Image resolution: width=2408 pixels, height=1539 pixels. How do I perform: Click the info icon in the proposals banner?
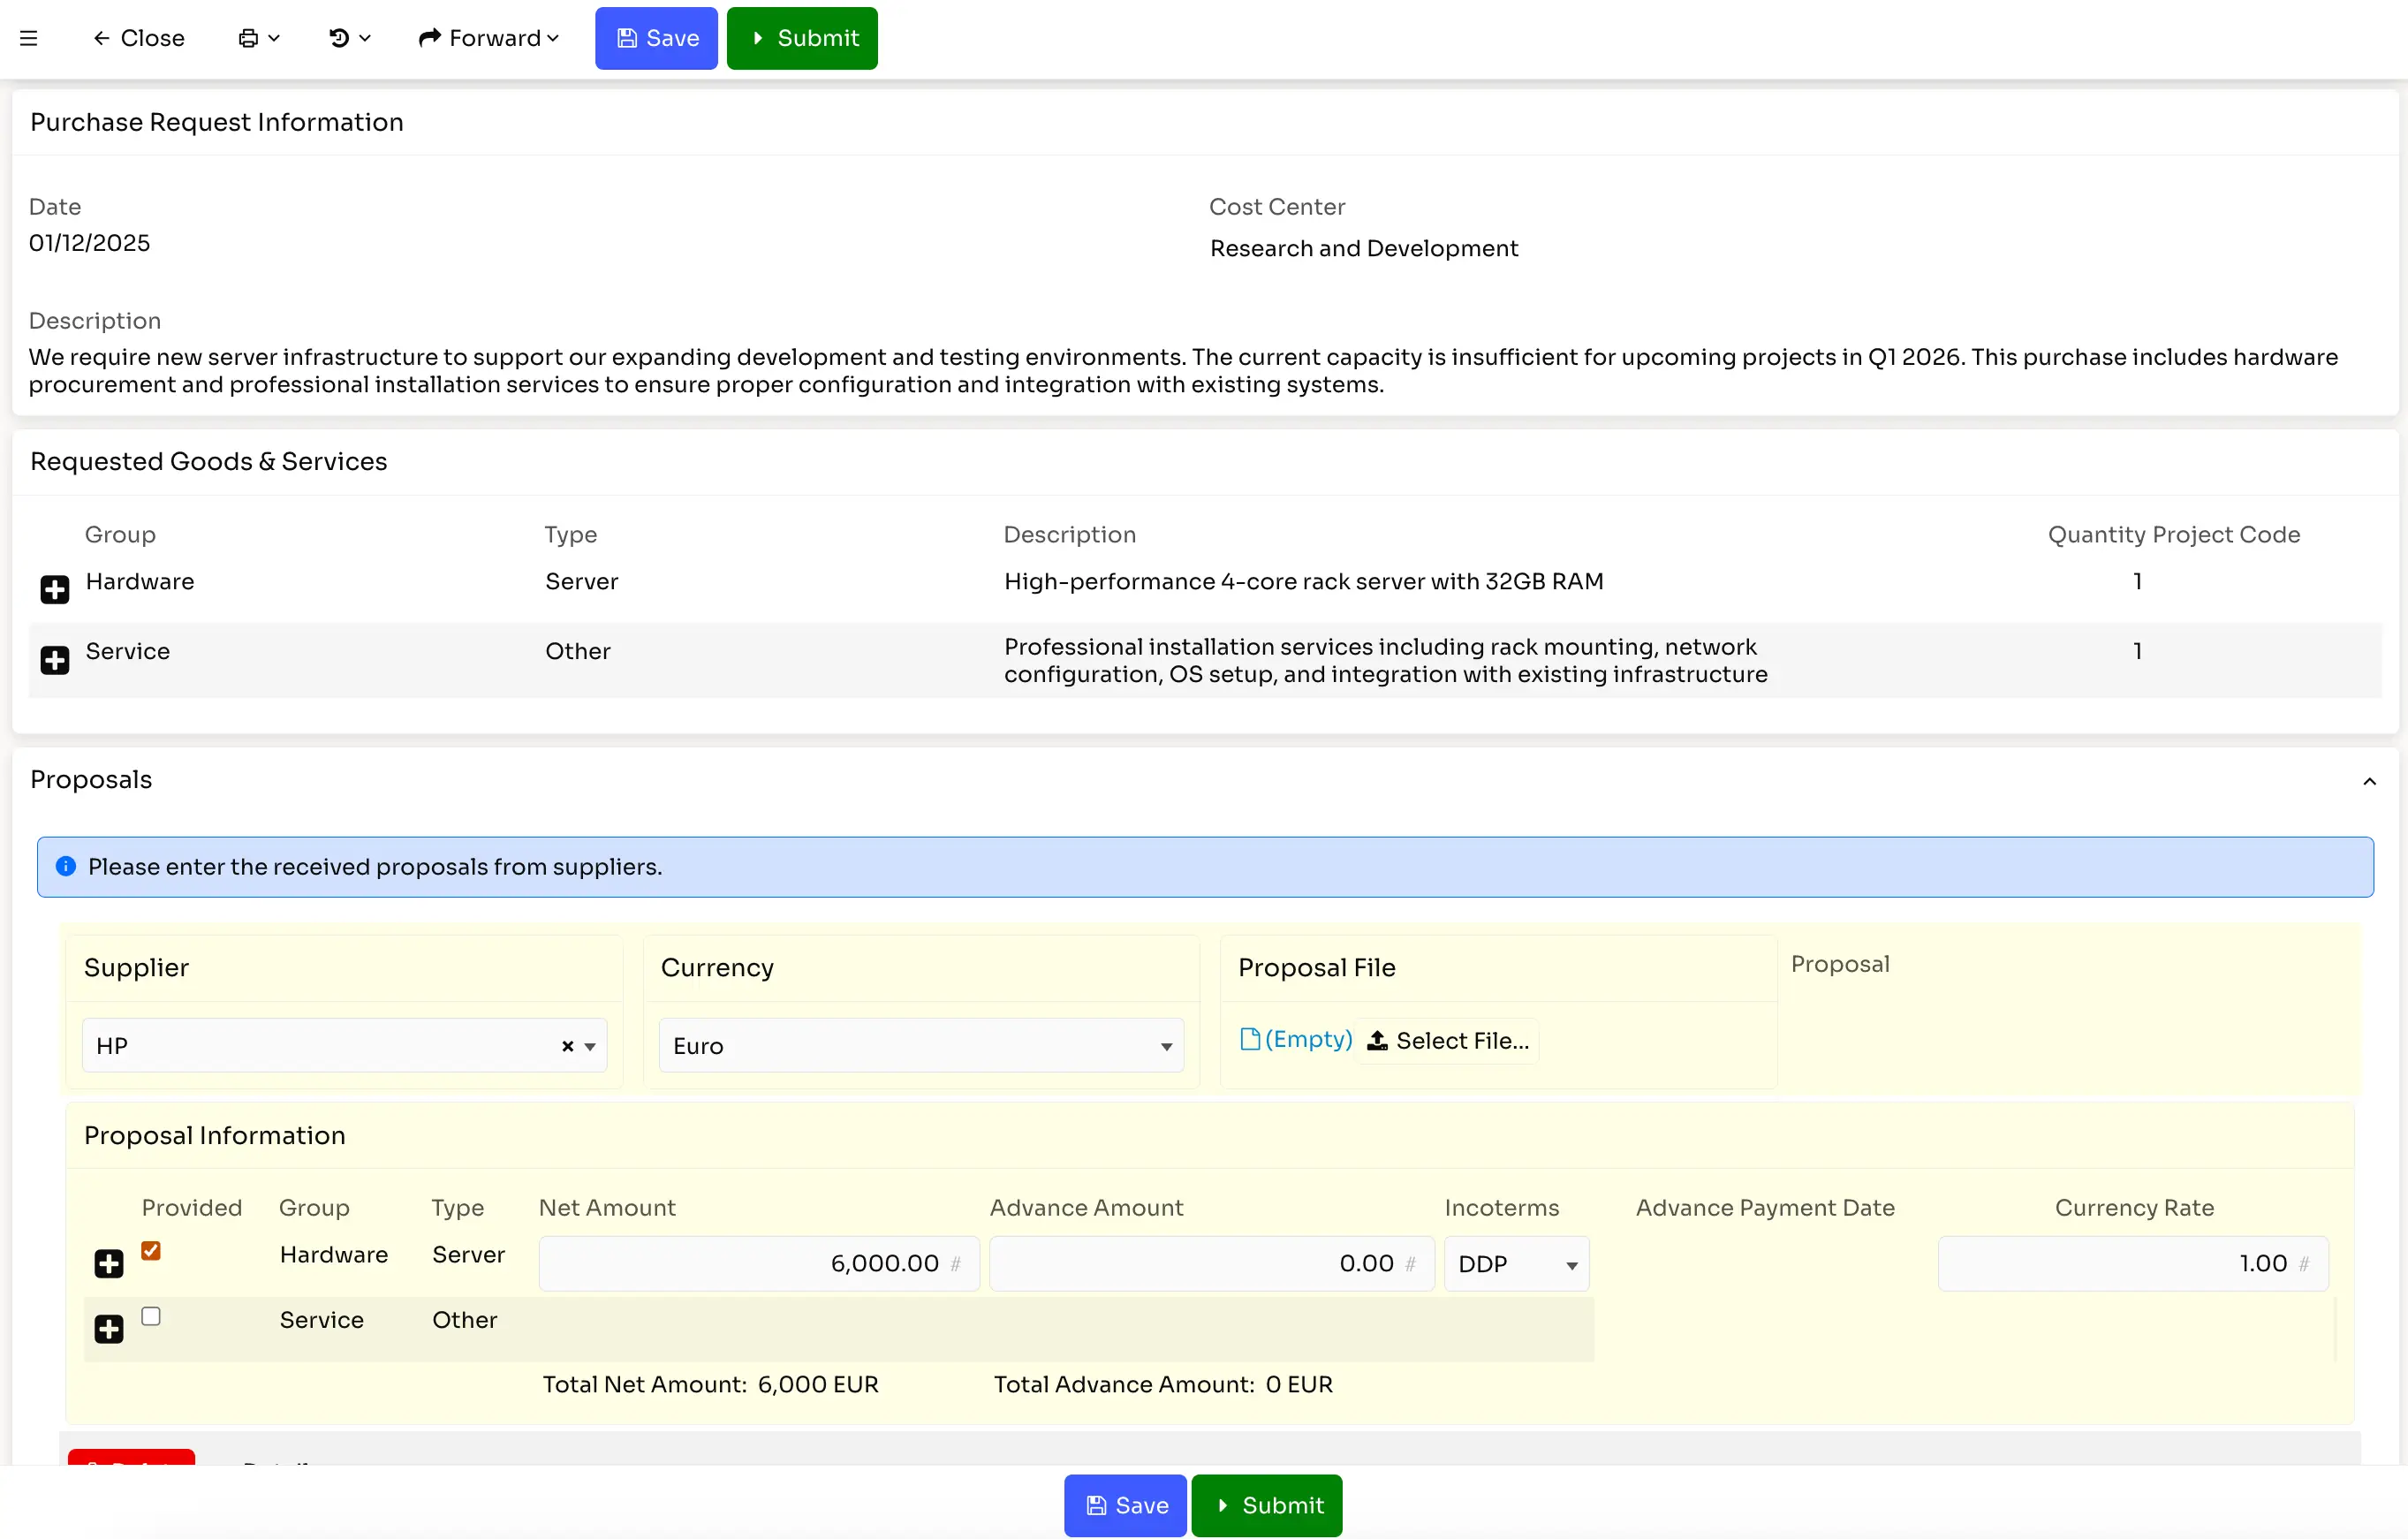click(x=66, y=866)
